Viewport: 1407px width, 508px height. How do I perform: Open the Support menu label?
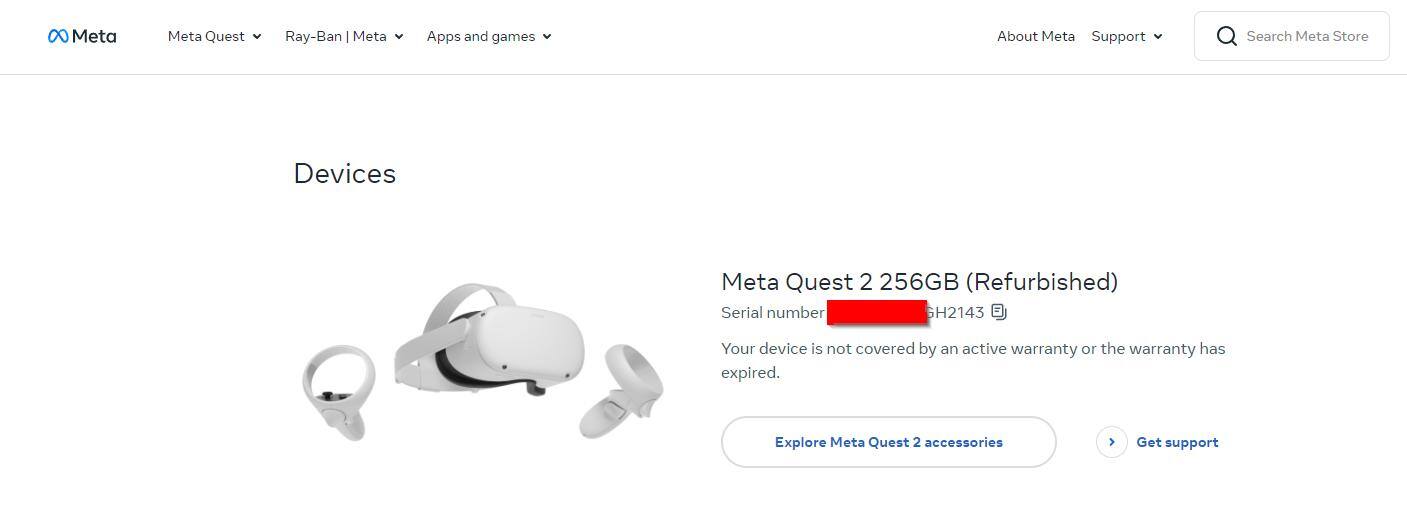click(x=1118, y=36)
